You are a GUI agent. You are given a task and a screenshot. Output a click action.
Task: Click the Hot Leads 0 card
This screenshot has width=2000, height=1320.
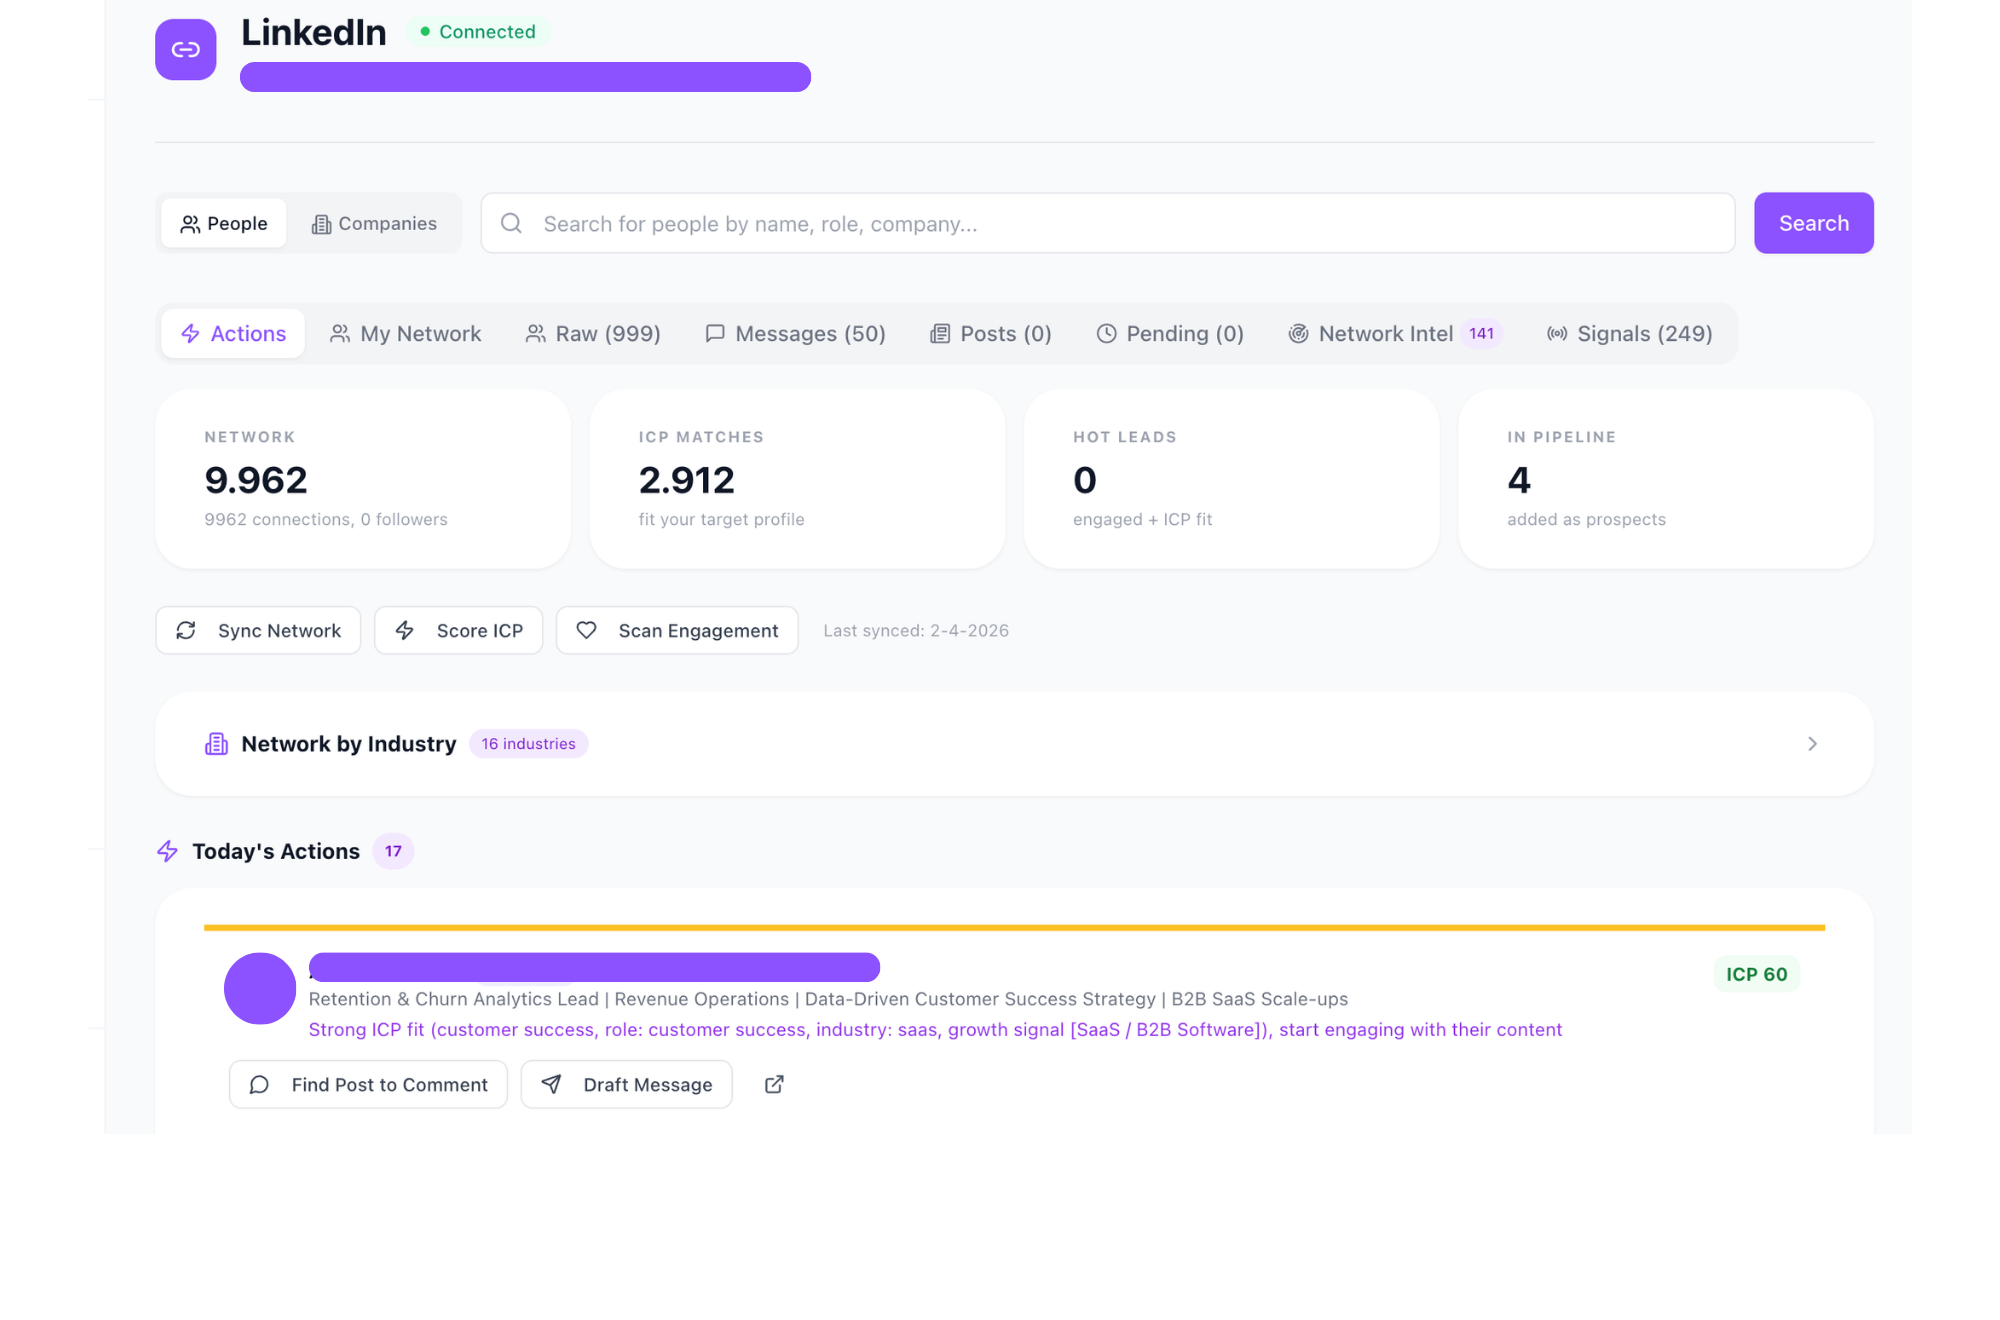pos(1231,479)
